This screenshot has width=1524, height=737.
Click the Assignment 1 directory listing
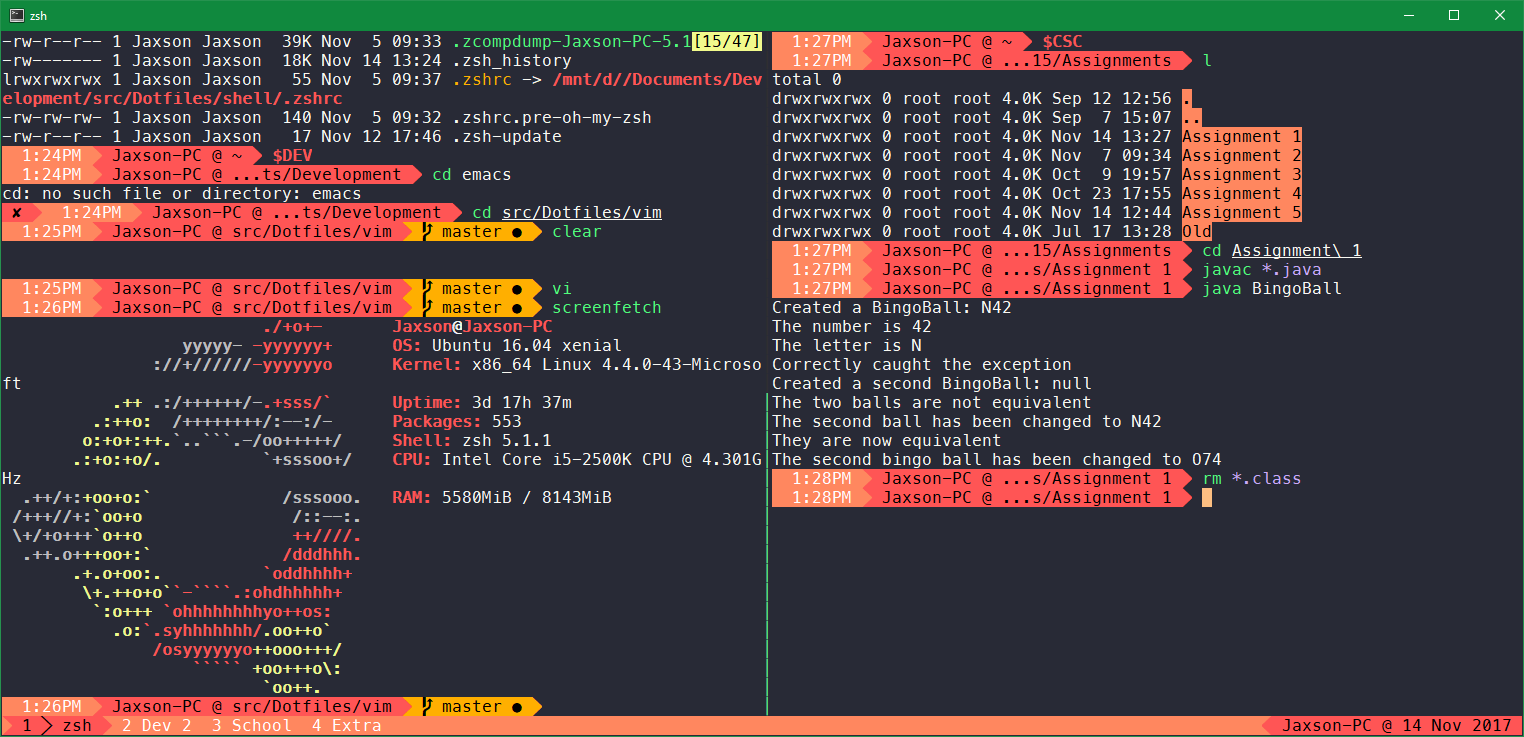[x=1241, y=137]
